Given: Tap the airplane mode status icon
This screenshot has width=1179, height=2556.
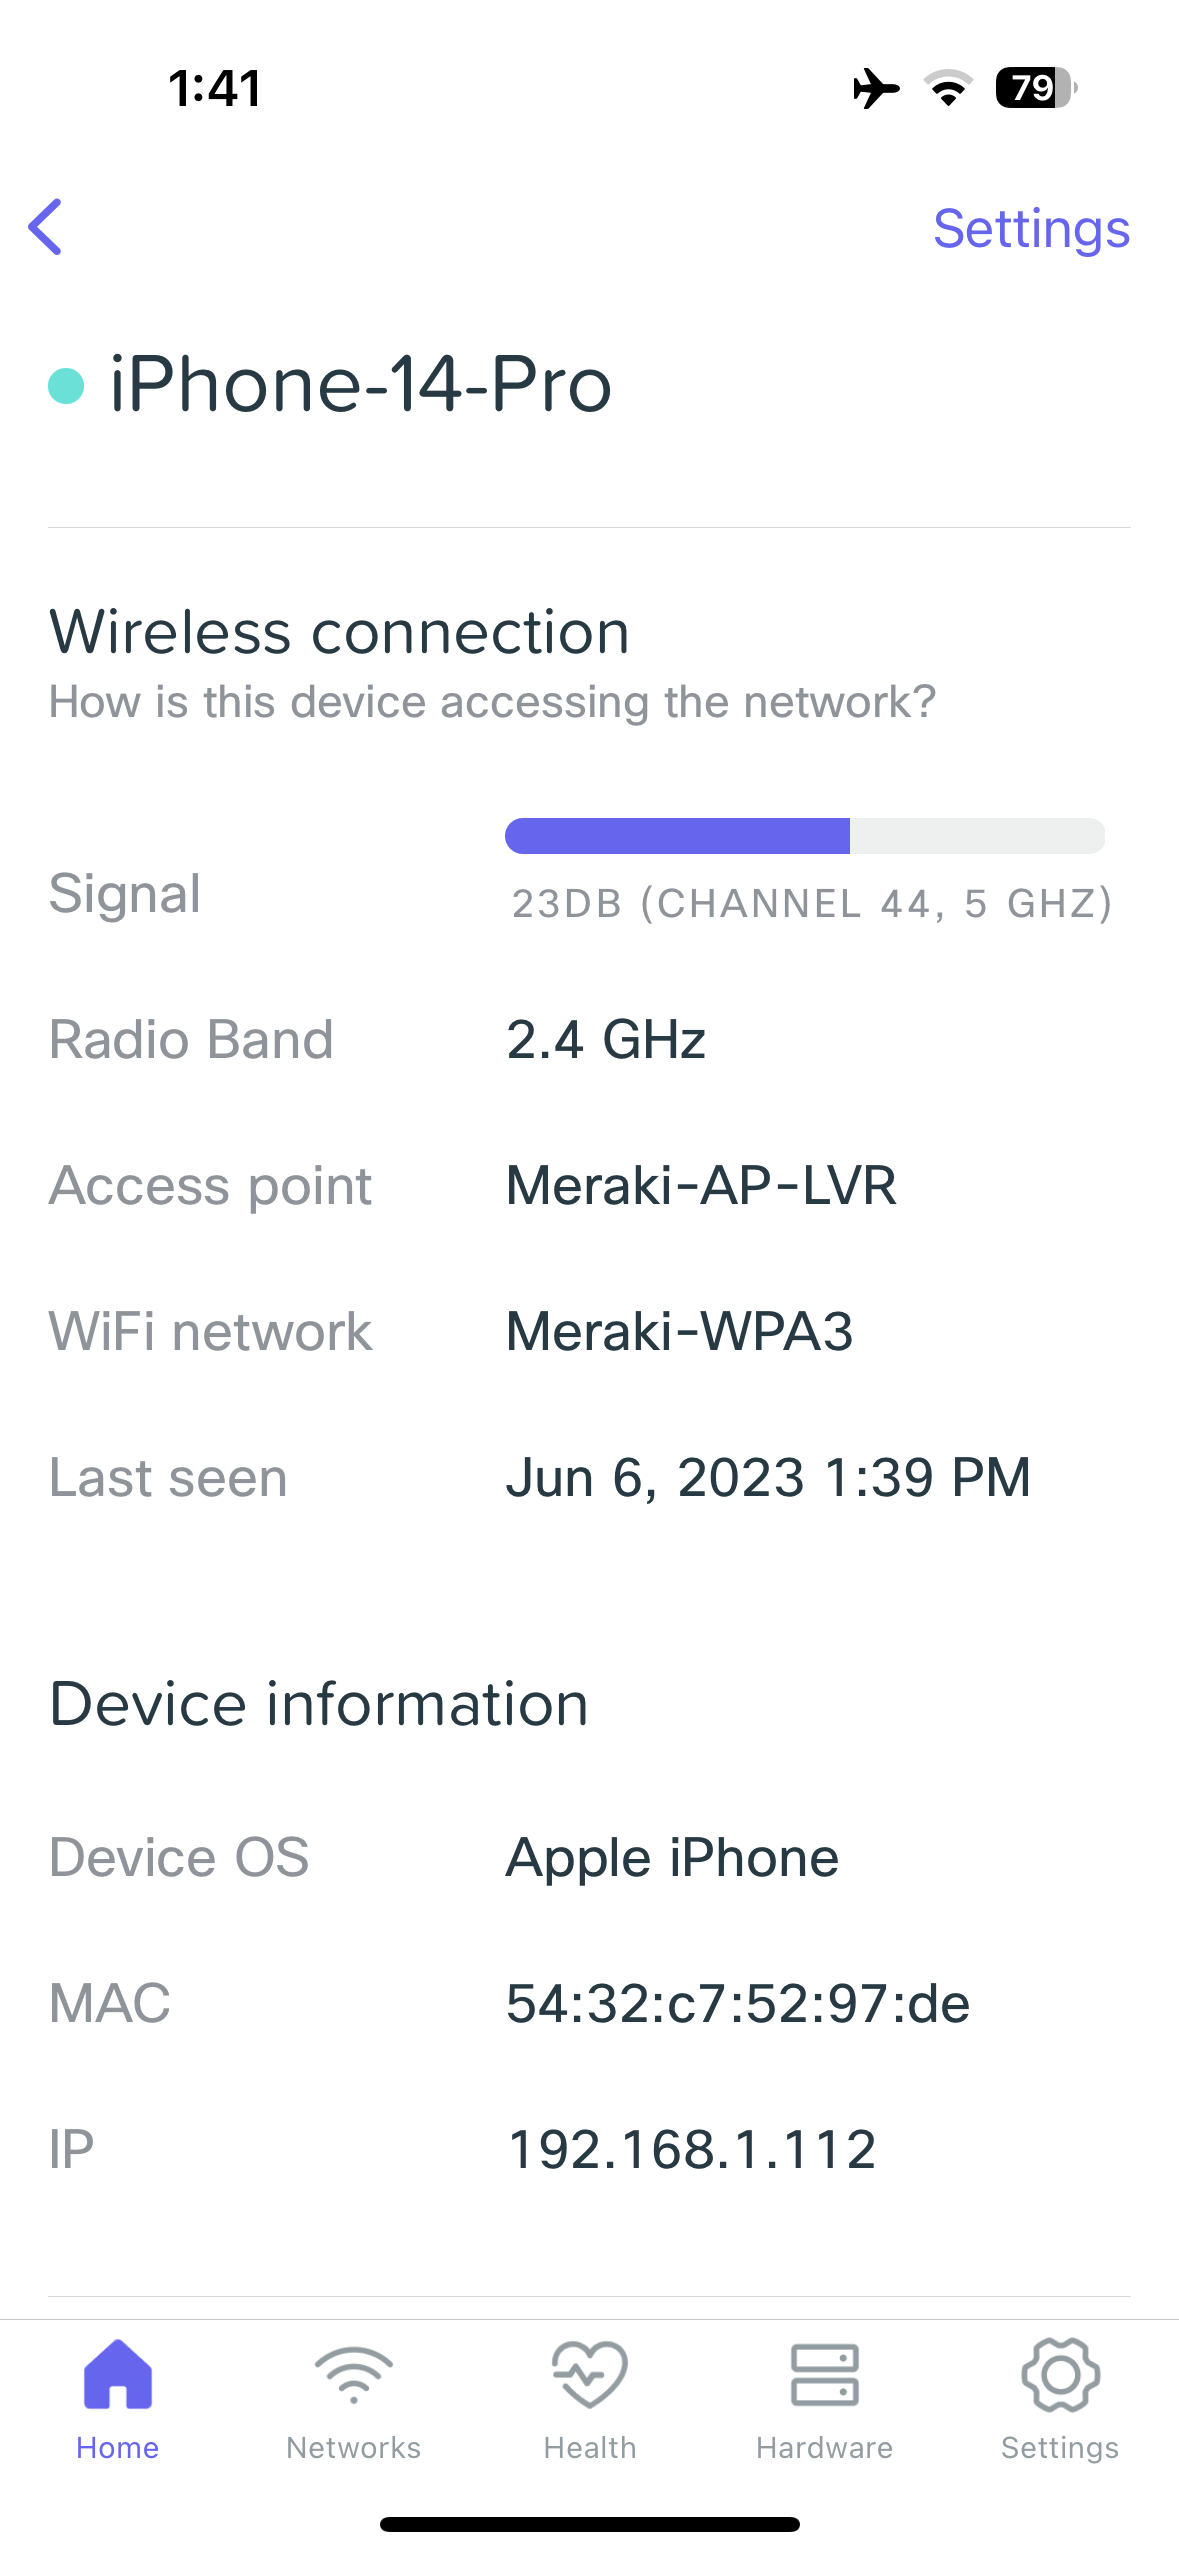Looking at the screenshot, I should [876, 88].
